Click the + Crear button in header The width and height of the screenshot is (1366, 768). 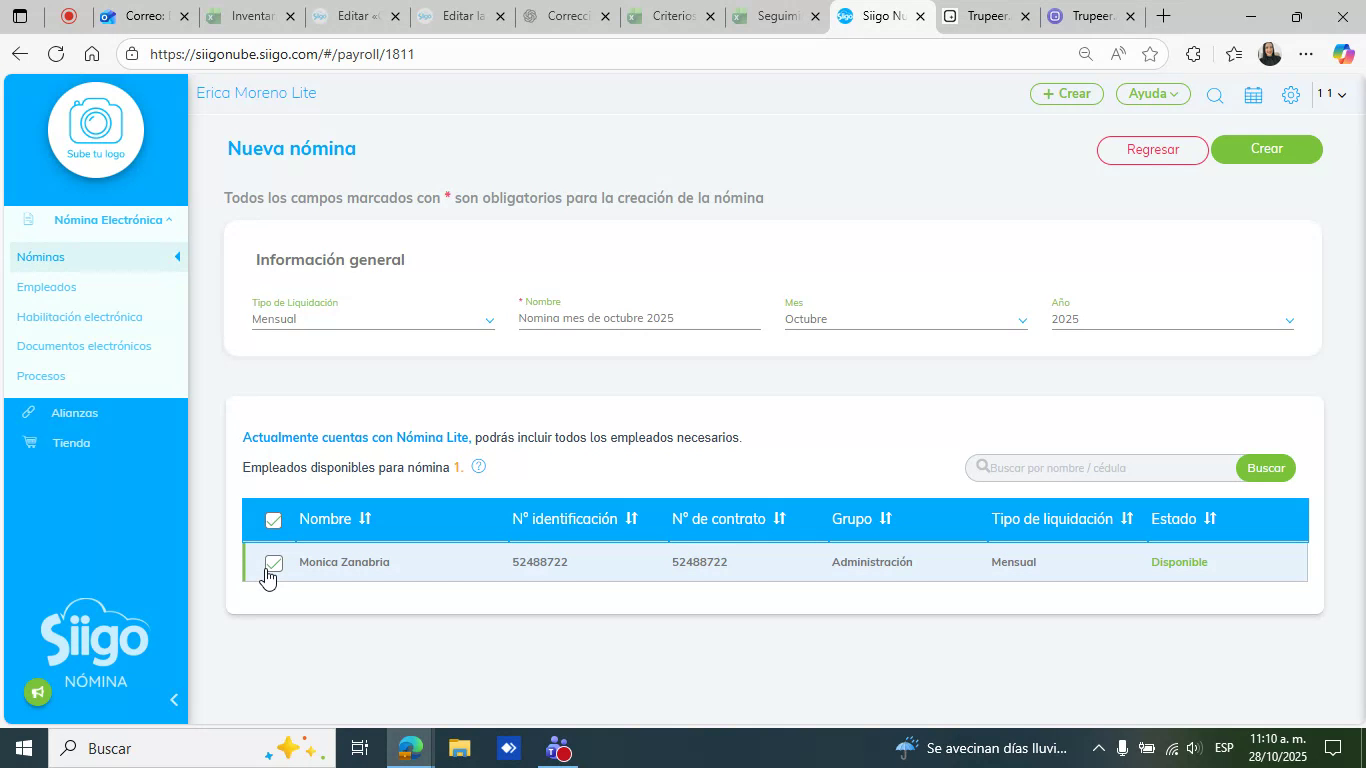1067,94
